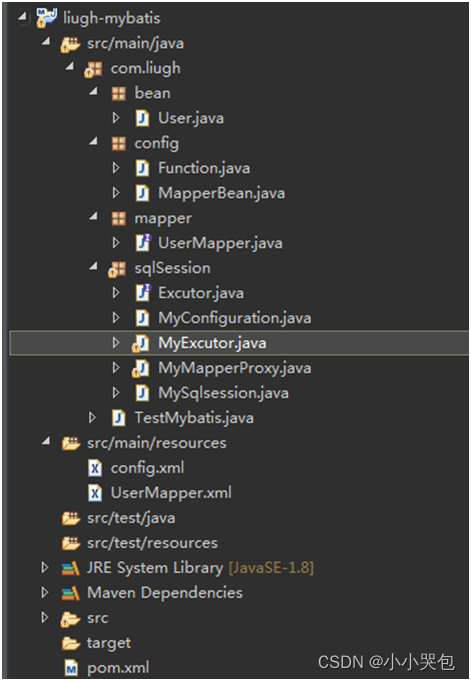Click the target folder icon
This screenshot has width=471, height=681.
coord(71,643)
